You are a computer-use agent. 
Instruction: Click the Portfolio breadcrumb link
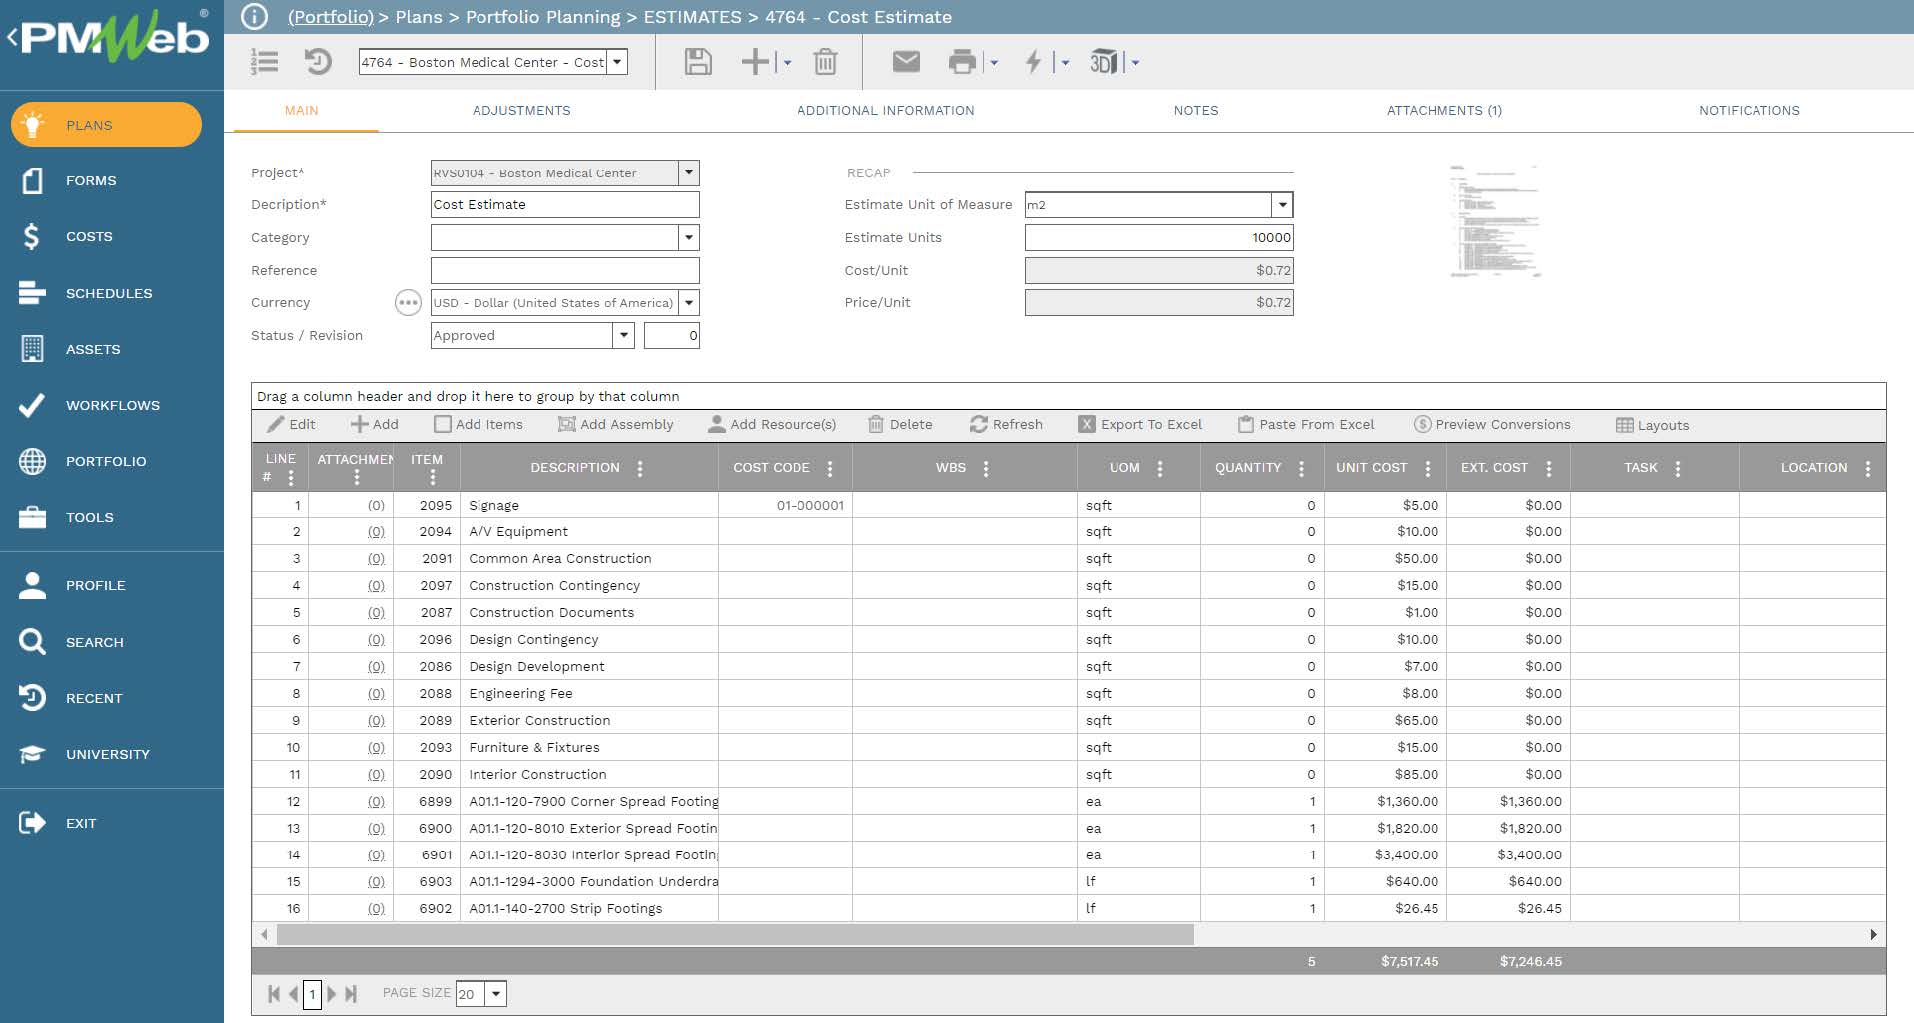point(330,17)
